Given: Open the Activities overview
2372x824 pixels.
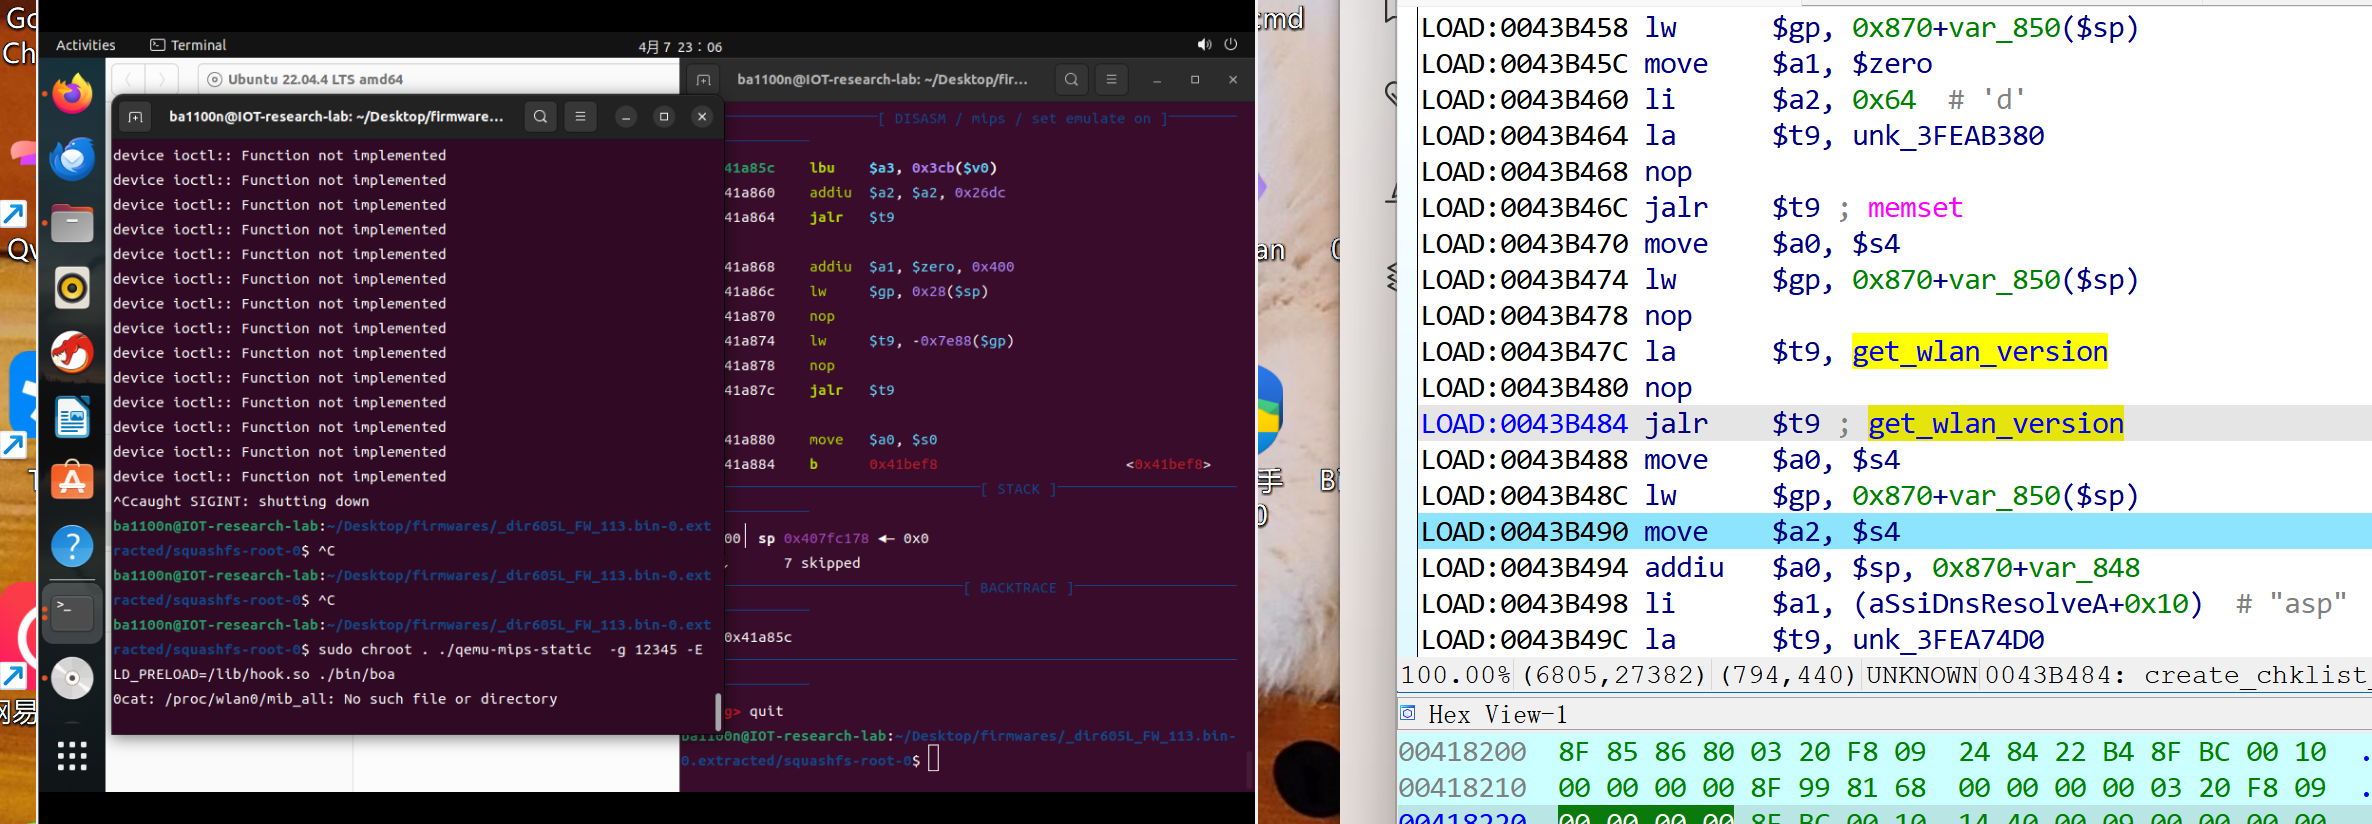Looking at the screenshot, I should 85,45.
